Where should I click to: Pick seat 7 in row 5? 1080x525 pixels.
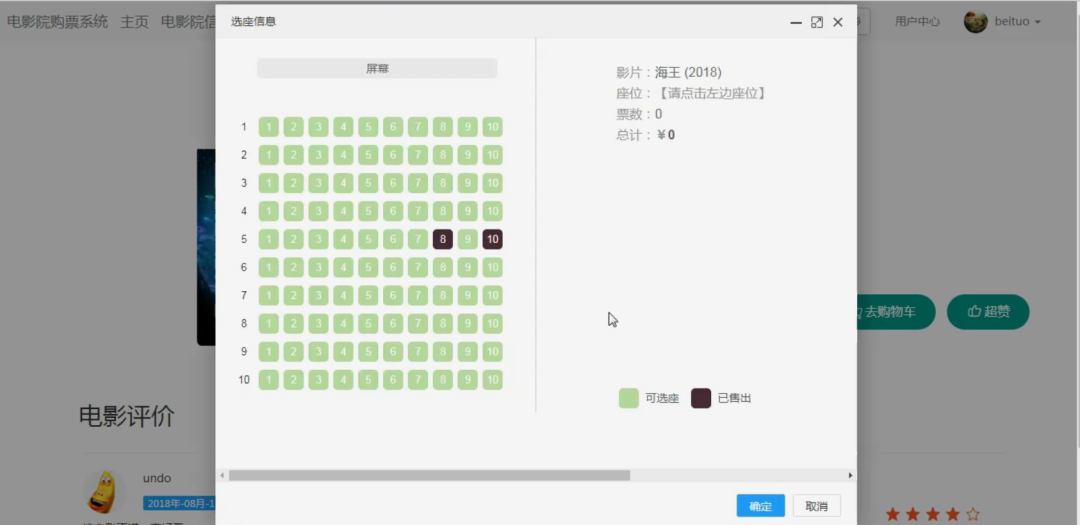click(x=418, y=239)
